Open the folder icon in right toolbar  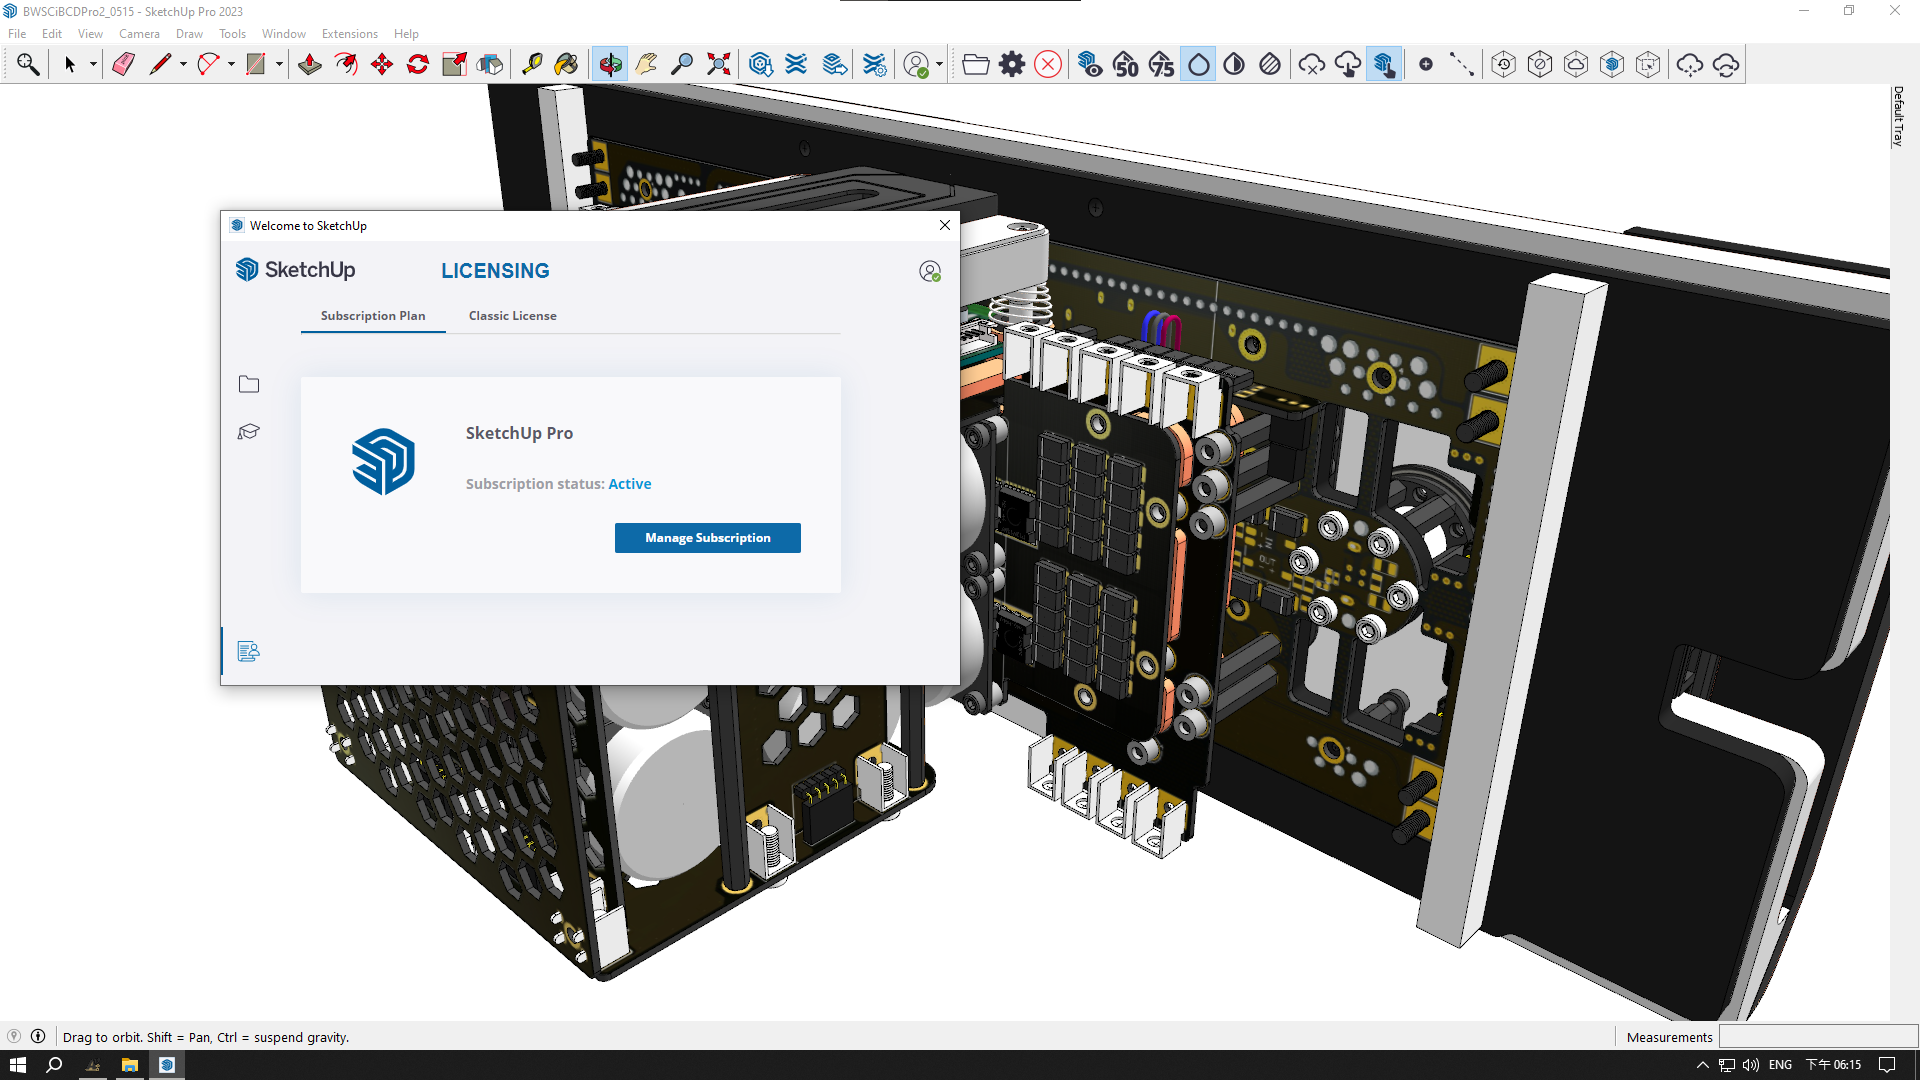975,65
